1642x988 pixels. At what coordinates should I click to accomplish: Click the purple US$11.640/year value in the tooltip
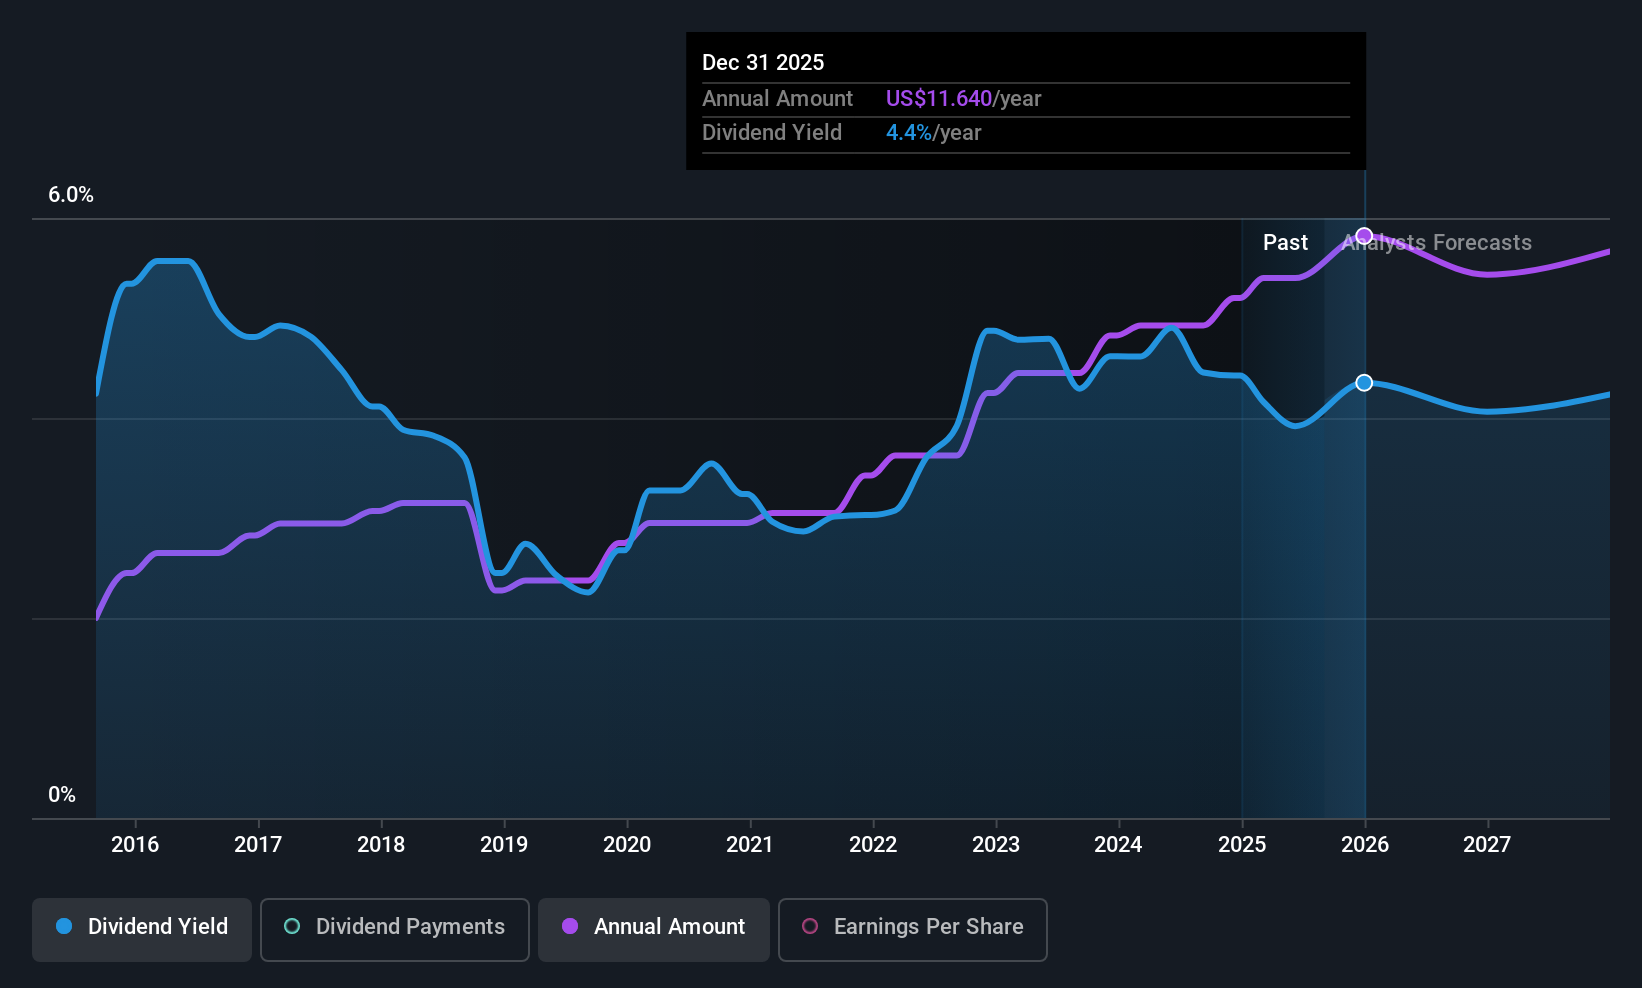[x=938, y=98]
